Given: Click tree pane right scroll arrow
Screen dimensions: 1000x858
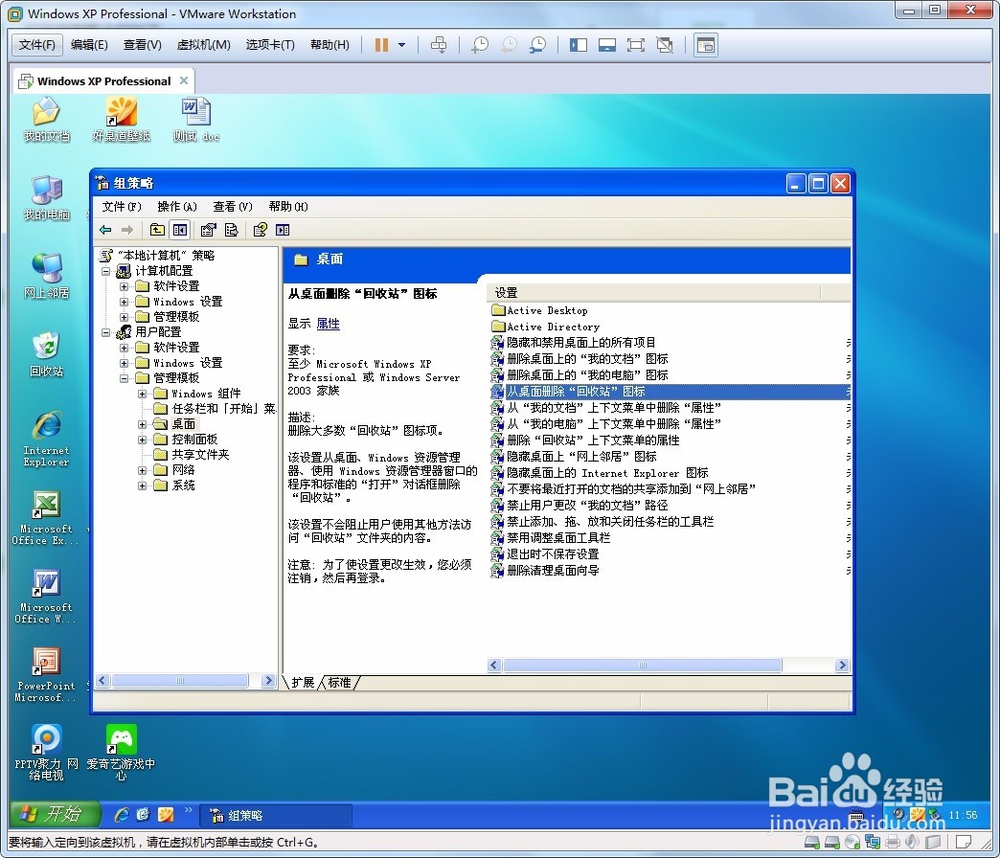Looking at the screenshot, I should [268, 681].
